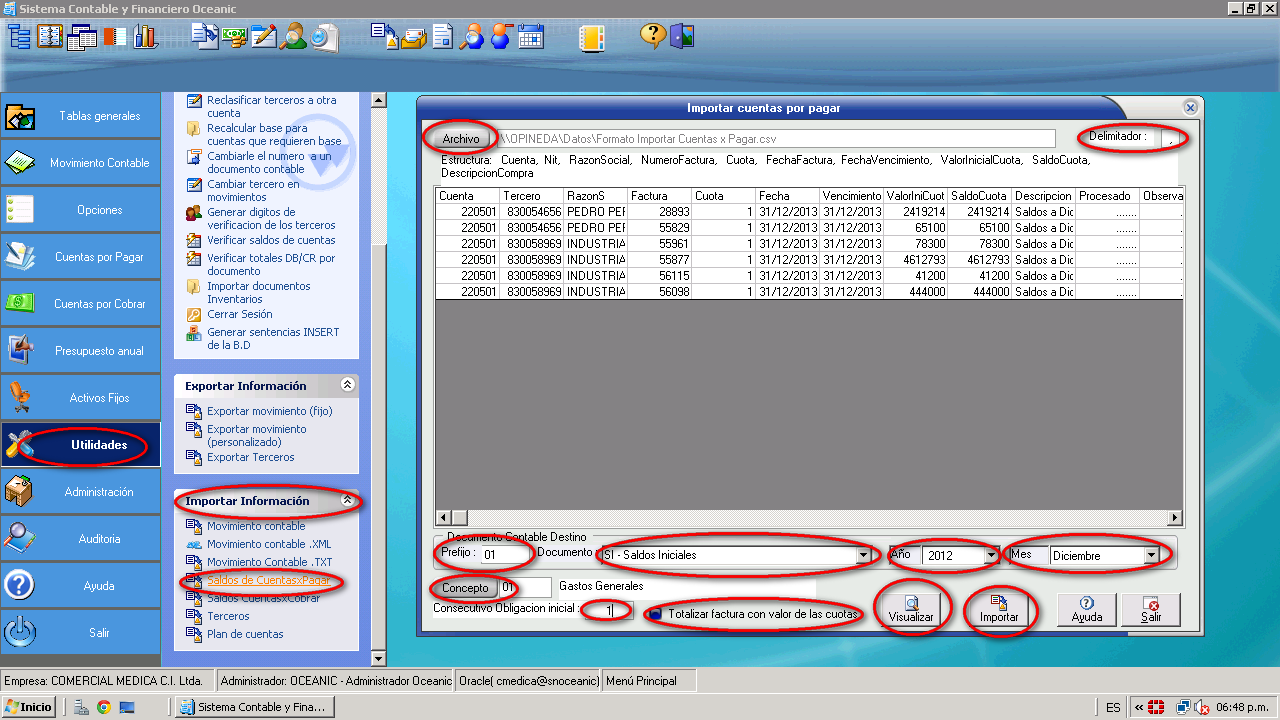The height and width of the screenshot is (720, 1280).
Task: Open the yellow notebook toolbar icon
Action: pyautogui.click(x=592, y=37)
